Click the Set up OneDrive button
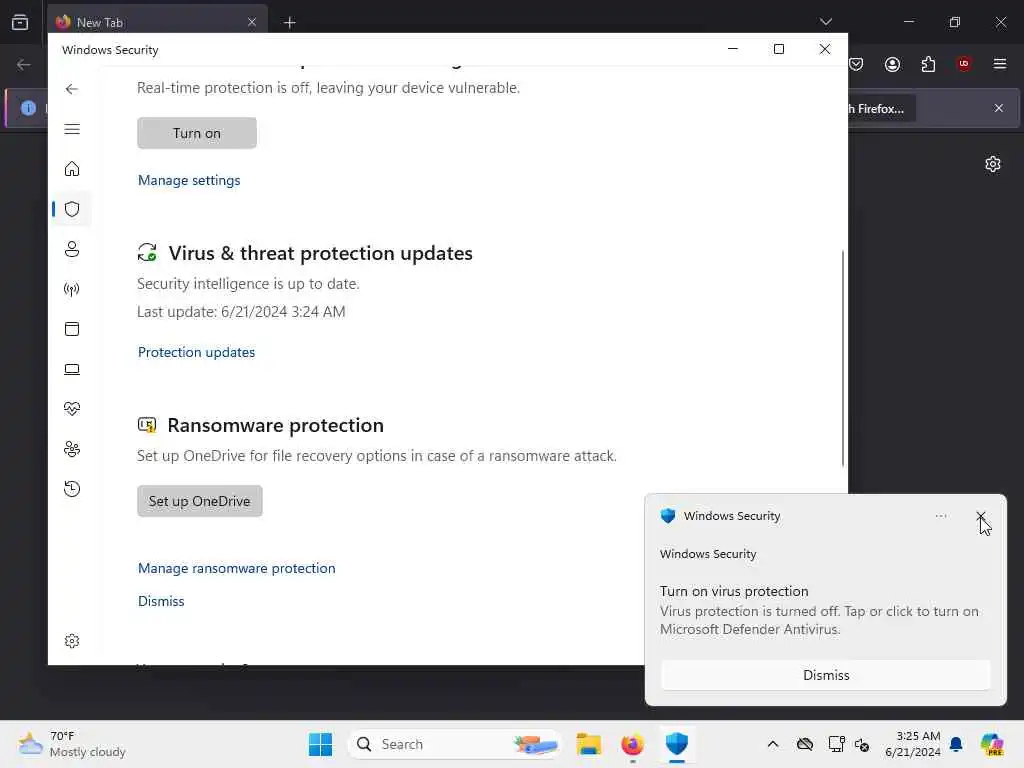The image size is (1024, 768). [x=199, y=502]
